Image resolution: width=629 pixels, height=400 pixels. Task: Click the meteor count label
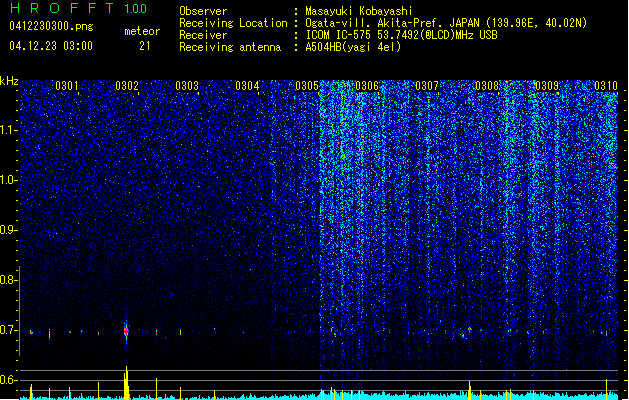pos(142,31)
